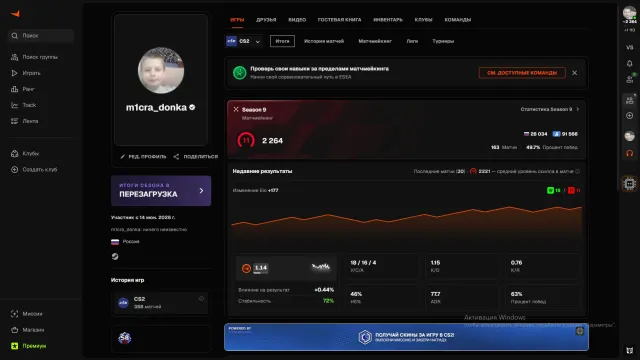Open the Команды profile tab
This screenshot has width=640, height=360.
pyautogui.click(x=458, y=20)
